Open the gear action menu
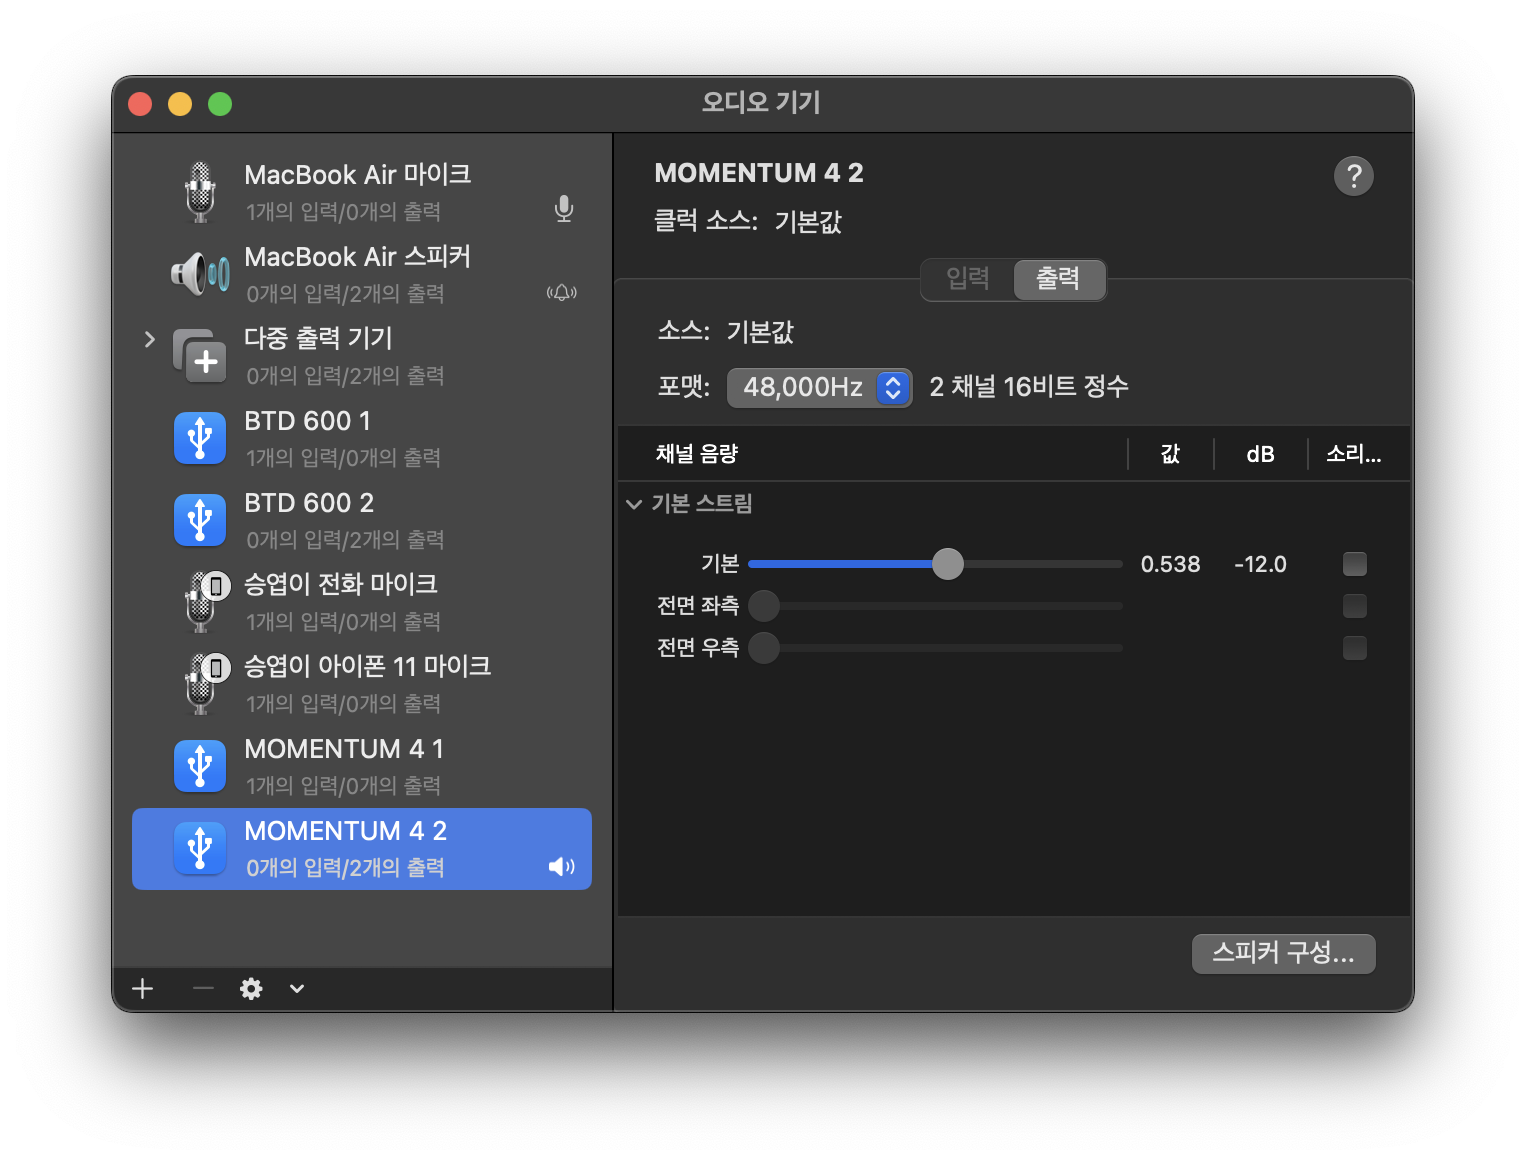The image size is (1526, 1160). tap(251, 989)
